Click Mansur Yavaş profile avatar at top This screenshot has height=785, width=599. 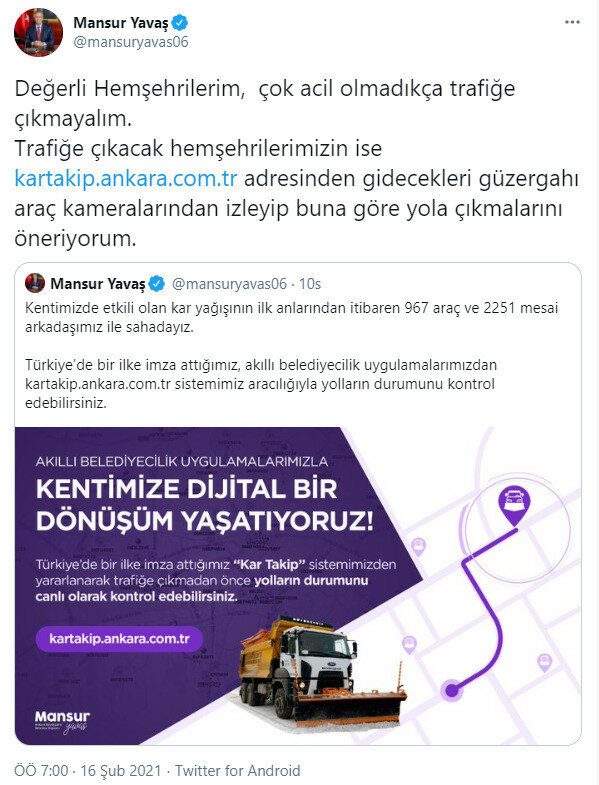click(x=39, y=32)
